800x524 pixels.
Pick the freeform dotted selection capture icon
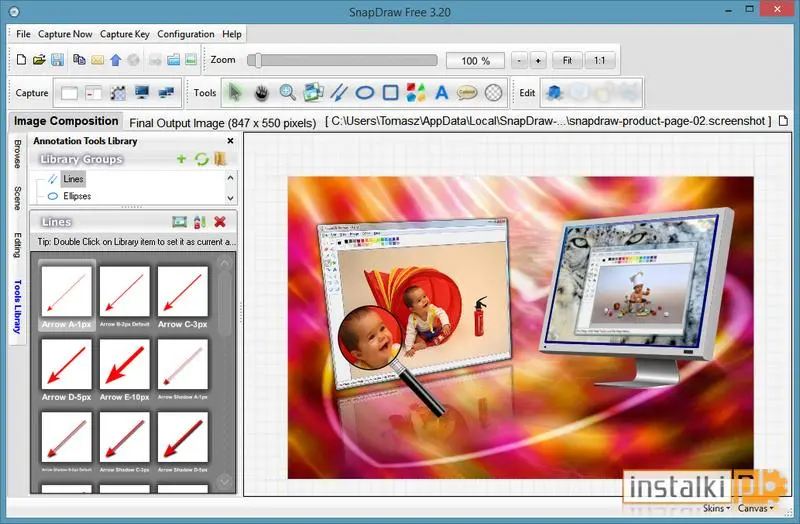[118, 93]
